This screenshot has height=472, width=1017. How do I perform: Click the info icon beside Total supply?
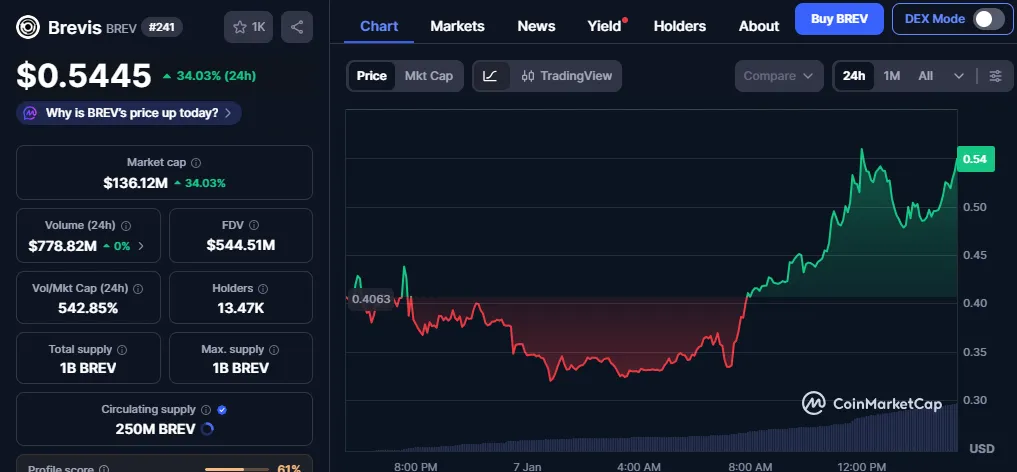coord(122,349)
